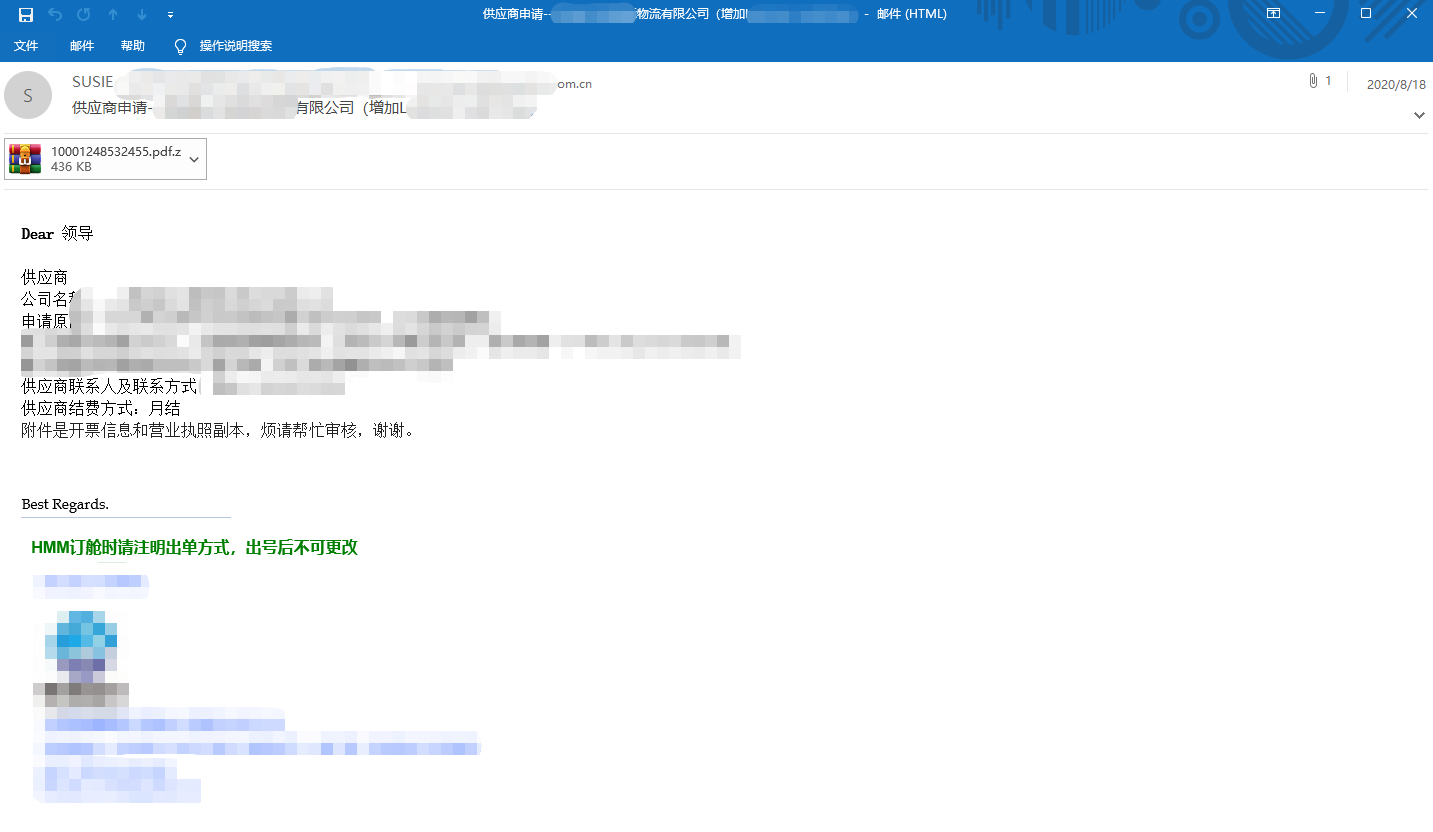Image resolution: width=1433 pixels, height=832 pixels.
Task: Click the Redo arrow in quick access toolbar
Action: pos(84,14)
